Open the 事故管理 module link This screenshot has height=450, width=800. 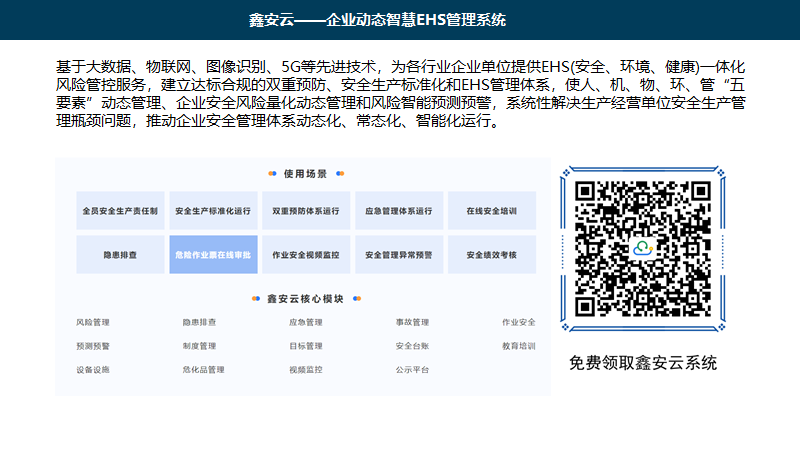coord(412,322)
